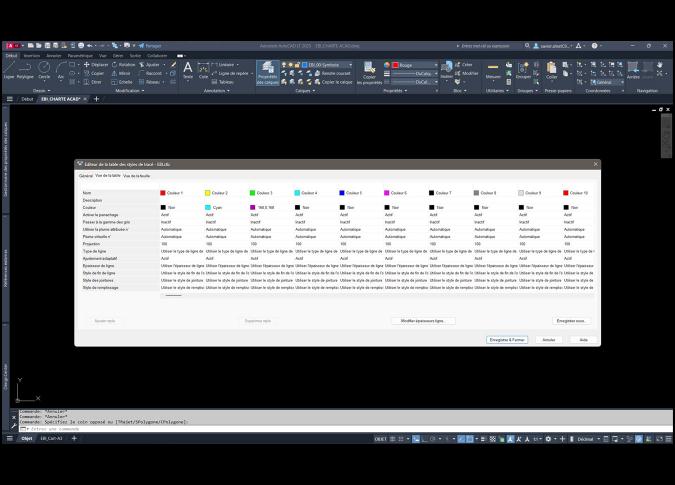Toggle OBJET model space in status bar

pyautogui.click(x=380, y=439)
